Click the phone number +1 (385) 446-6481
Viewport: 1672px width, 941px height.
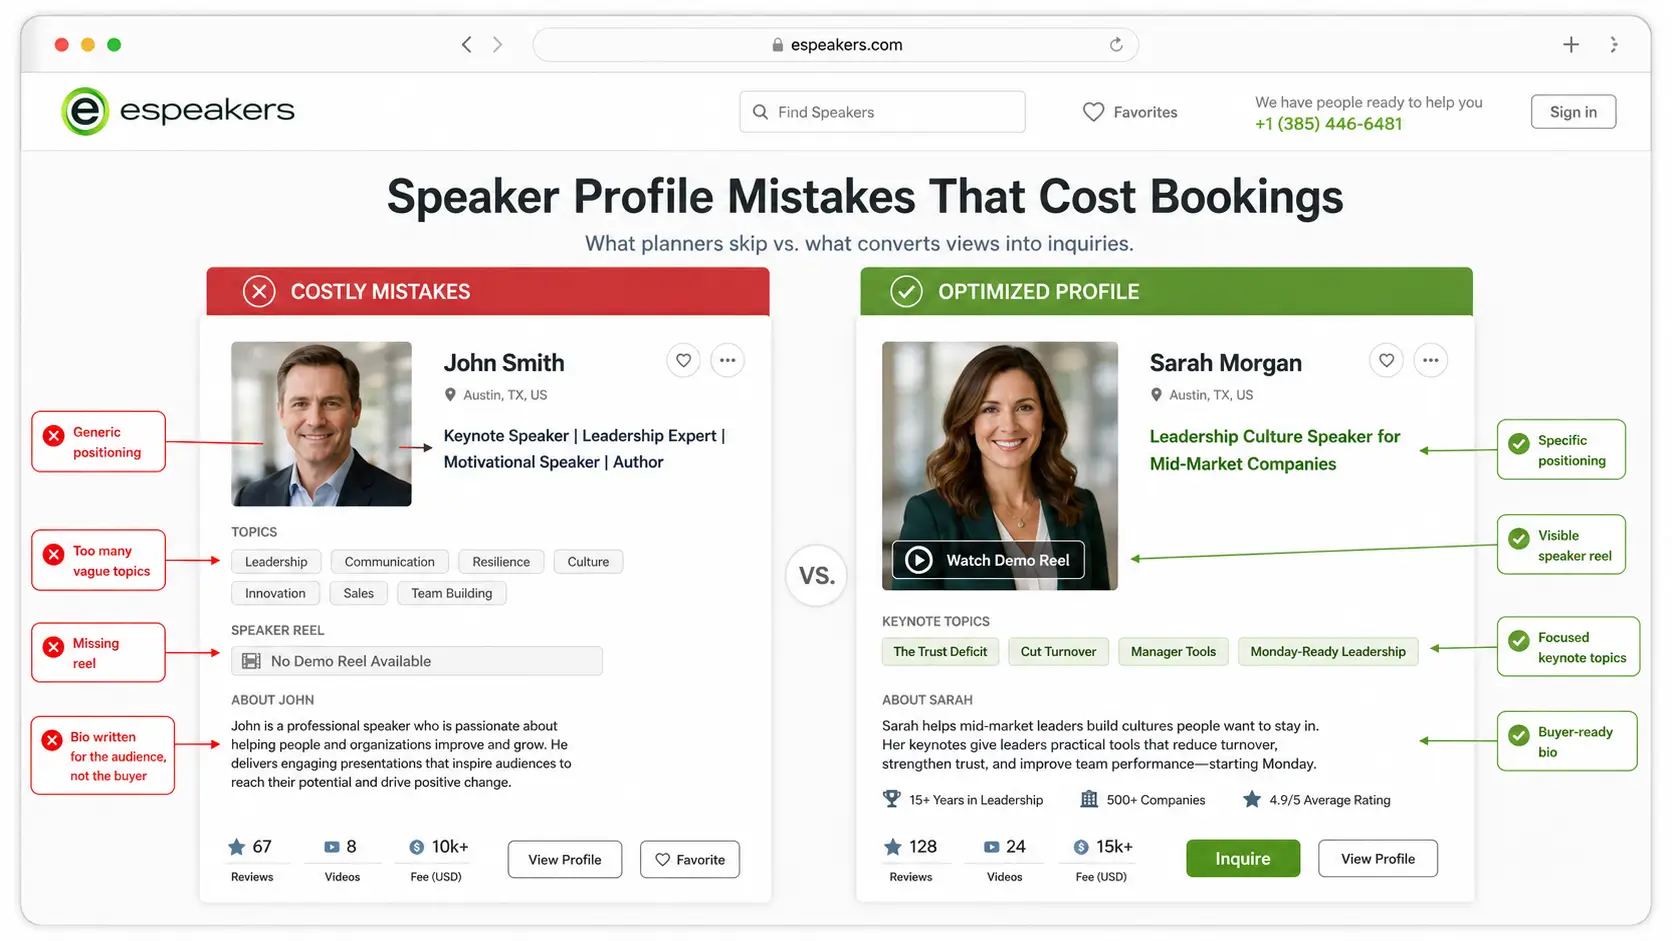point(1328,124)
